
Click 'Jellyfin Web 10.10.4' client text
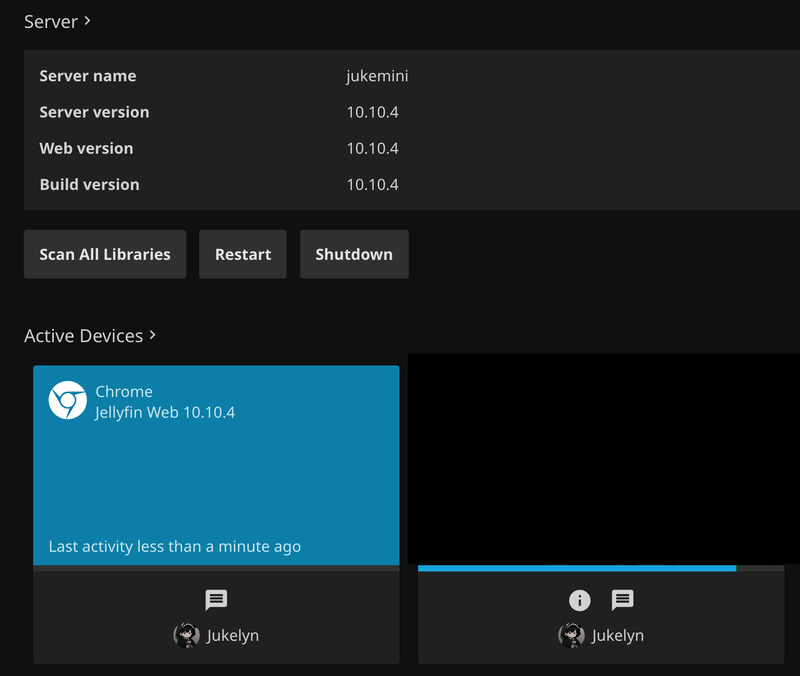point(165,412)
